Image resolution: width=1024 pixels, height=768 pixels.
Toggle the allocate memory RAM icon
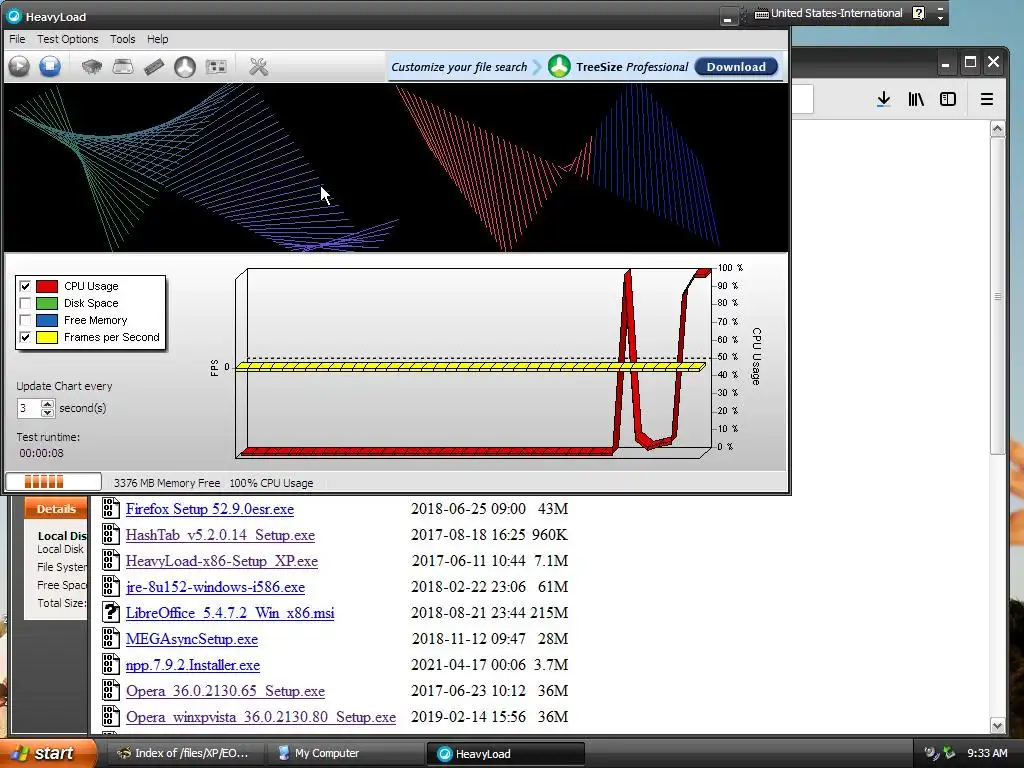154,66
